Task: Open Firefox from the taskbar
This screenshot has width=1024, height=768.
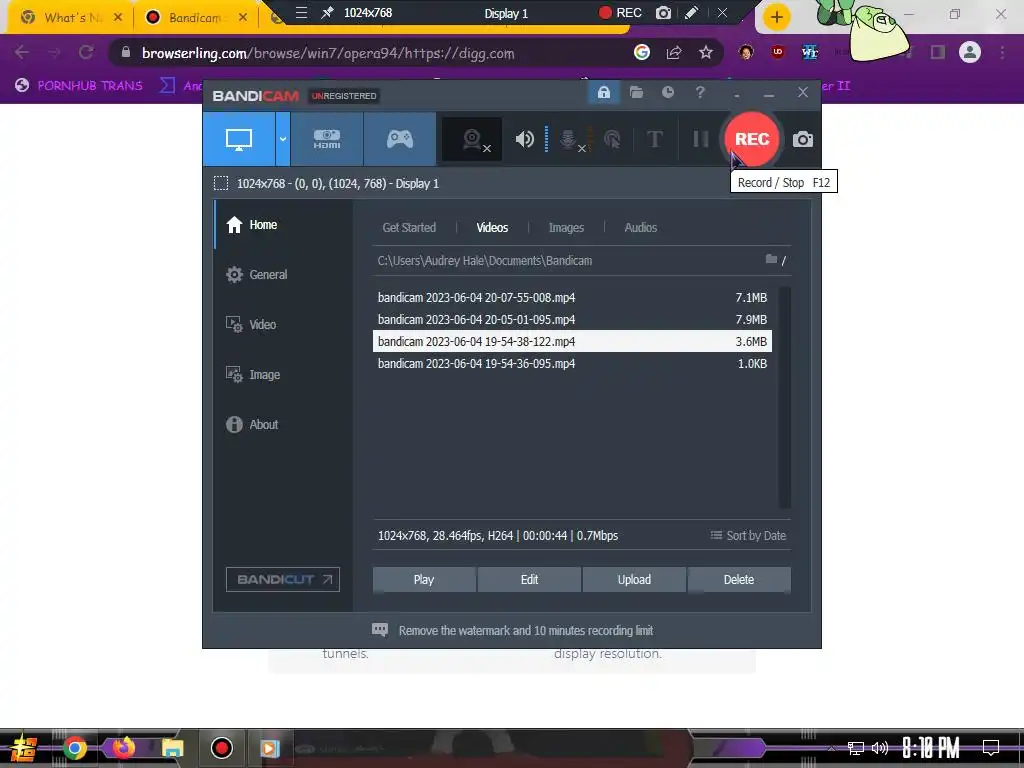Action: click(x=123, y=748)
